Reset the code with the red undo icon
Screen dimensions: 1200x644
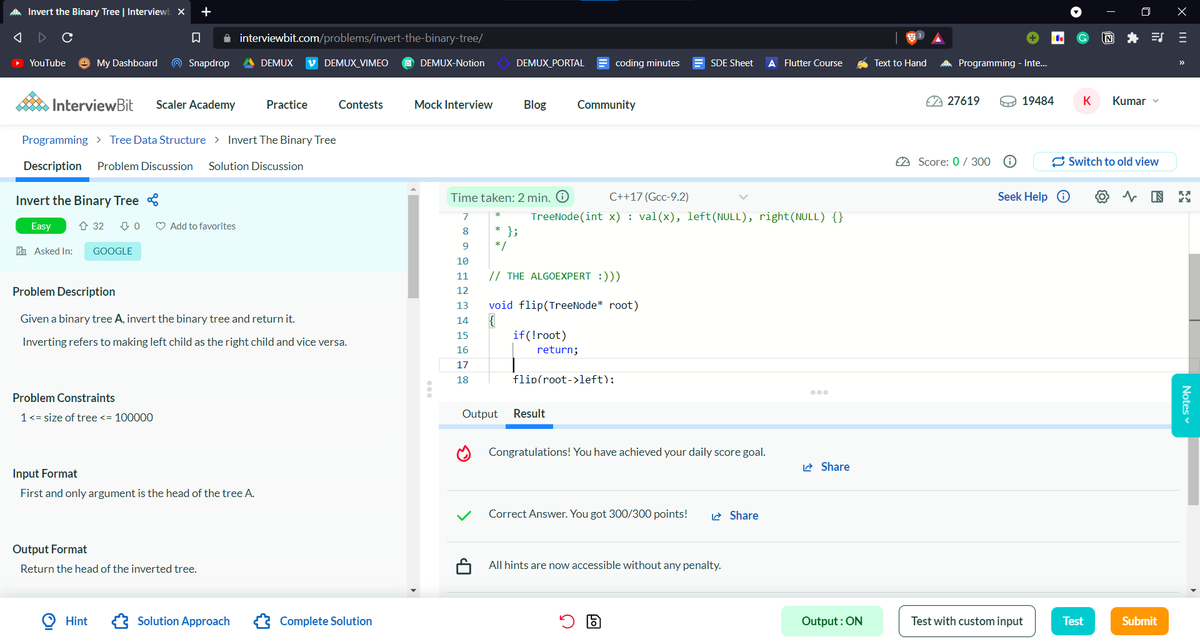click(x=567, y=621)
